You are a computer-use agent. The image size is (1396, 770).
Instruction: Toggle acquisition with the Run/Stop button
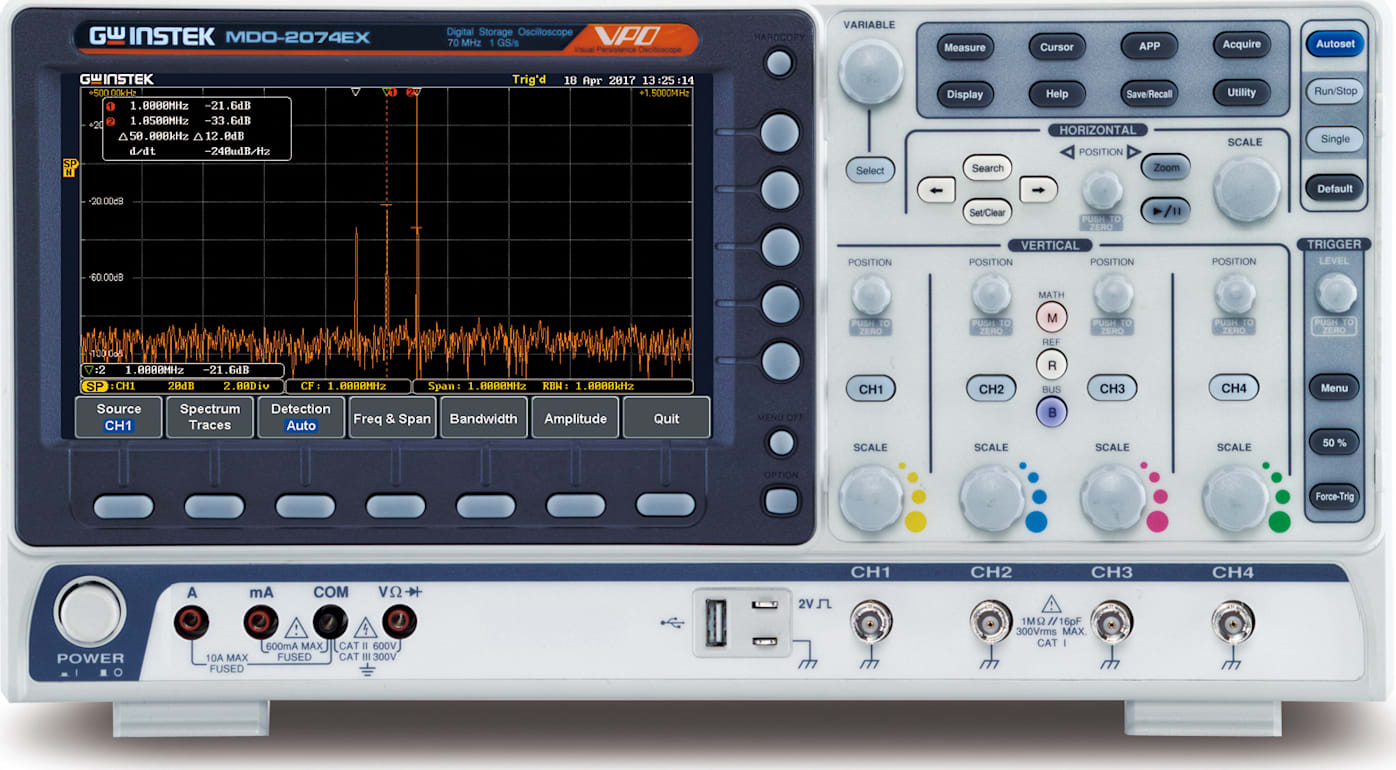coord(1335,91)
